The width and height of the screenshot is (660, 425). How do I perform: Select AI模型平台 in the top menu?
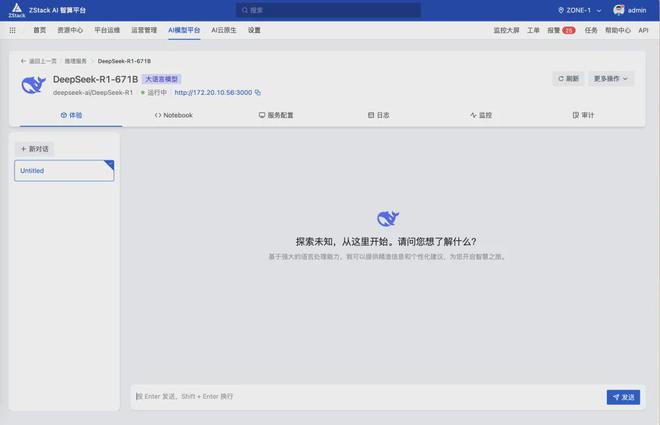coord(184,30)
